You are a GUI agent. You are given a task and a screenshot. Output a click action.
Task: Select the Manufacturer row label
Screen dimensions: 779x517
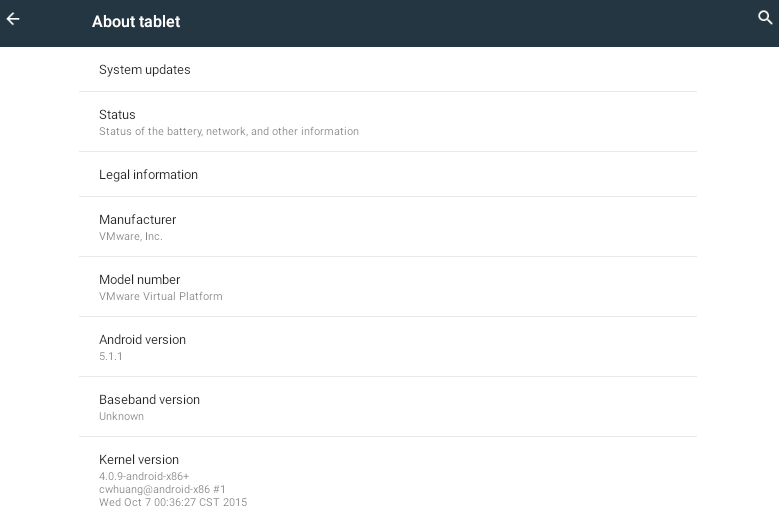click(138, 220)
